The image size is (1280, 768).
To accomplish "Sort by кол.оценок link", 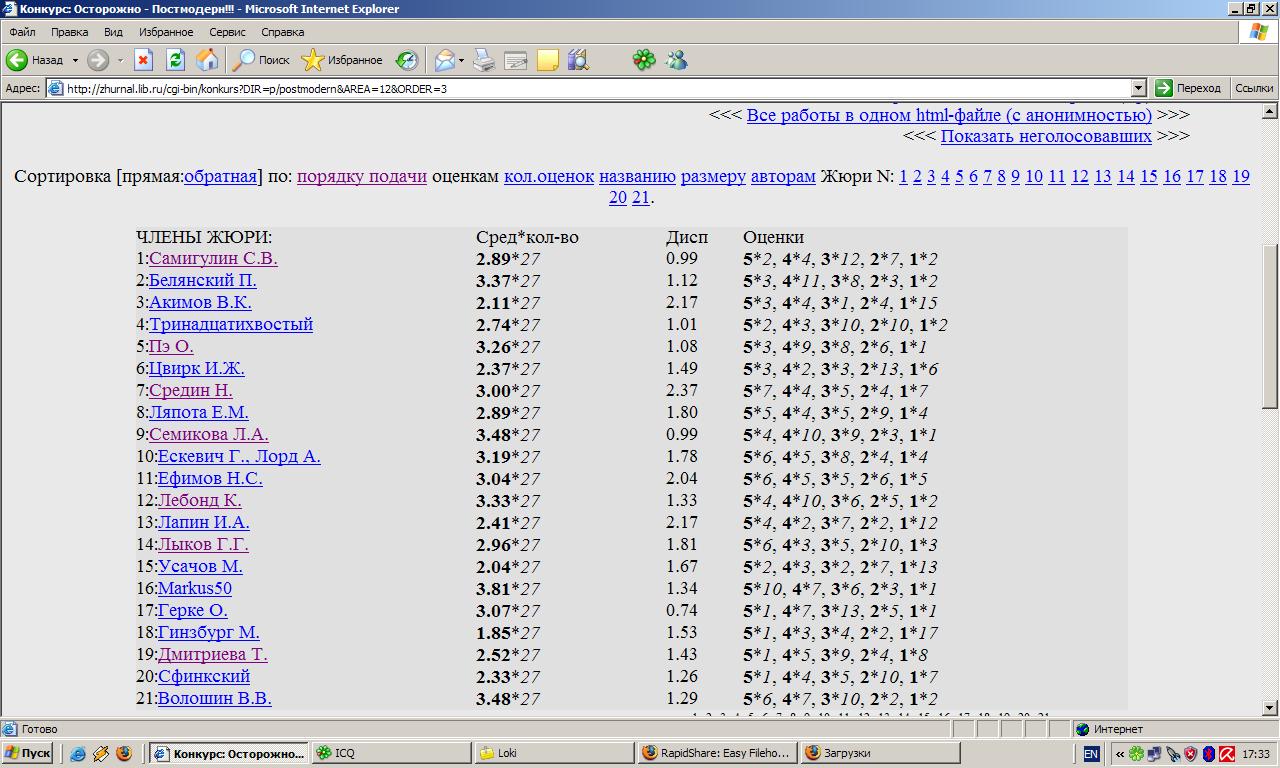I will 548,176.
